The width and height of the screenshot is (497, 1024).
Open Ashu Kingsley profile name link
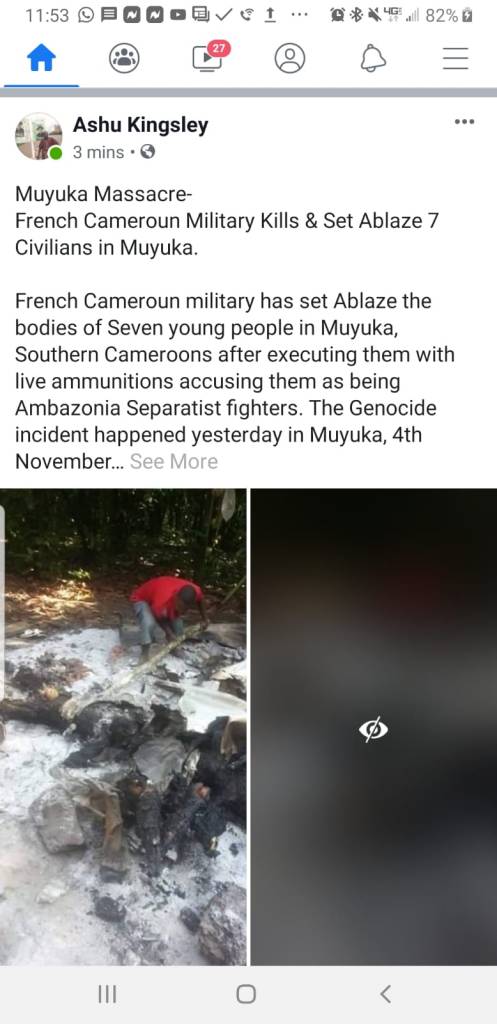140,125
